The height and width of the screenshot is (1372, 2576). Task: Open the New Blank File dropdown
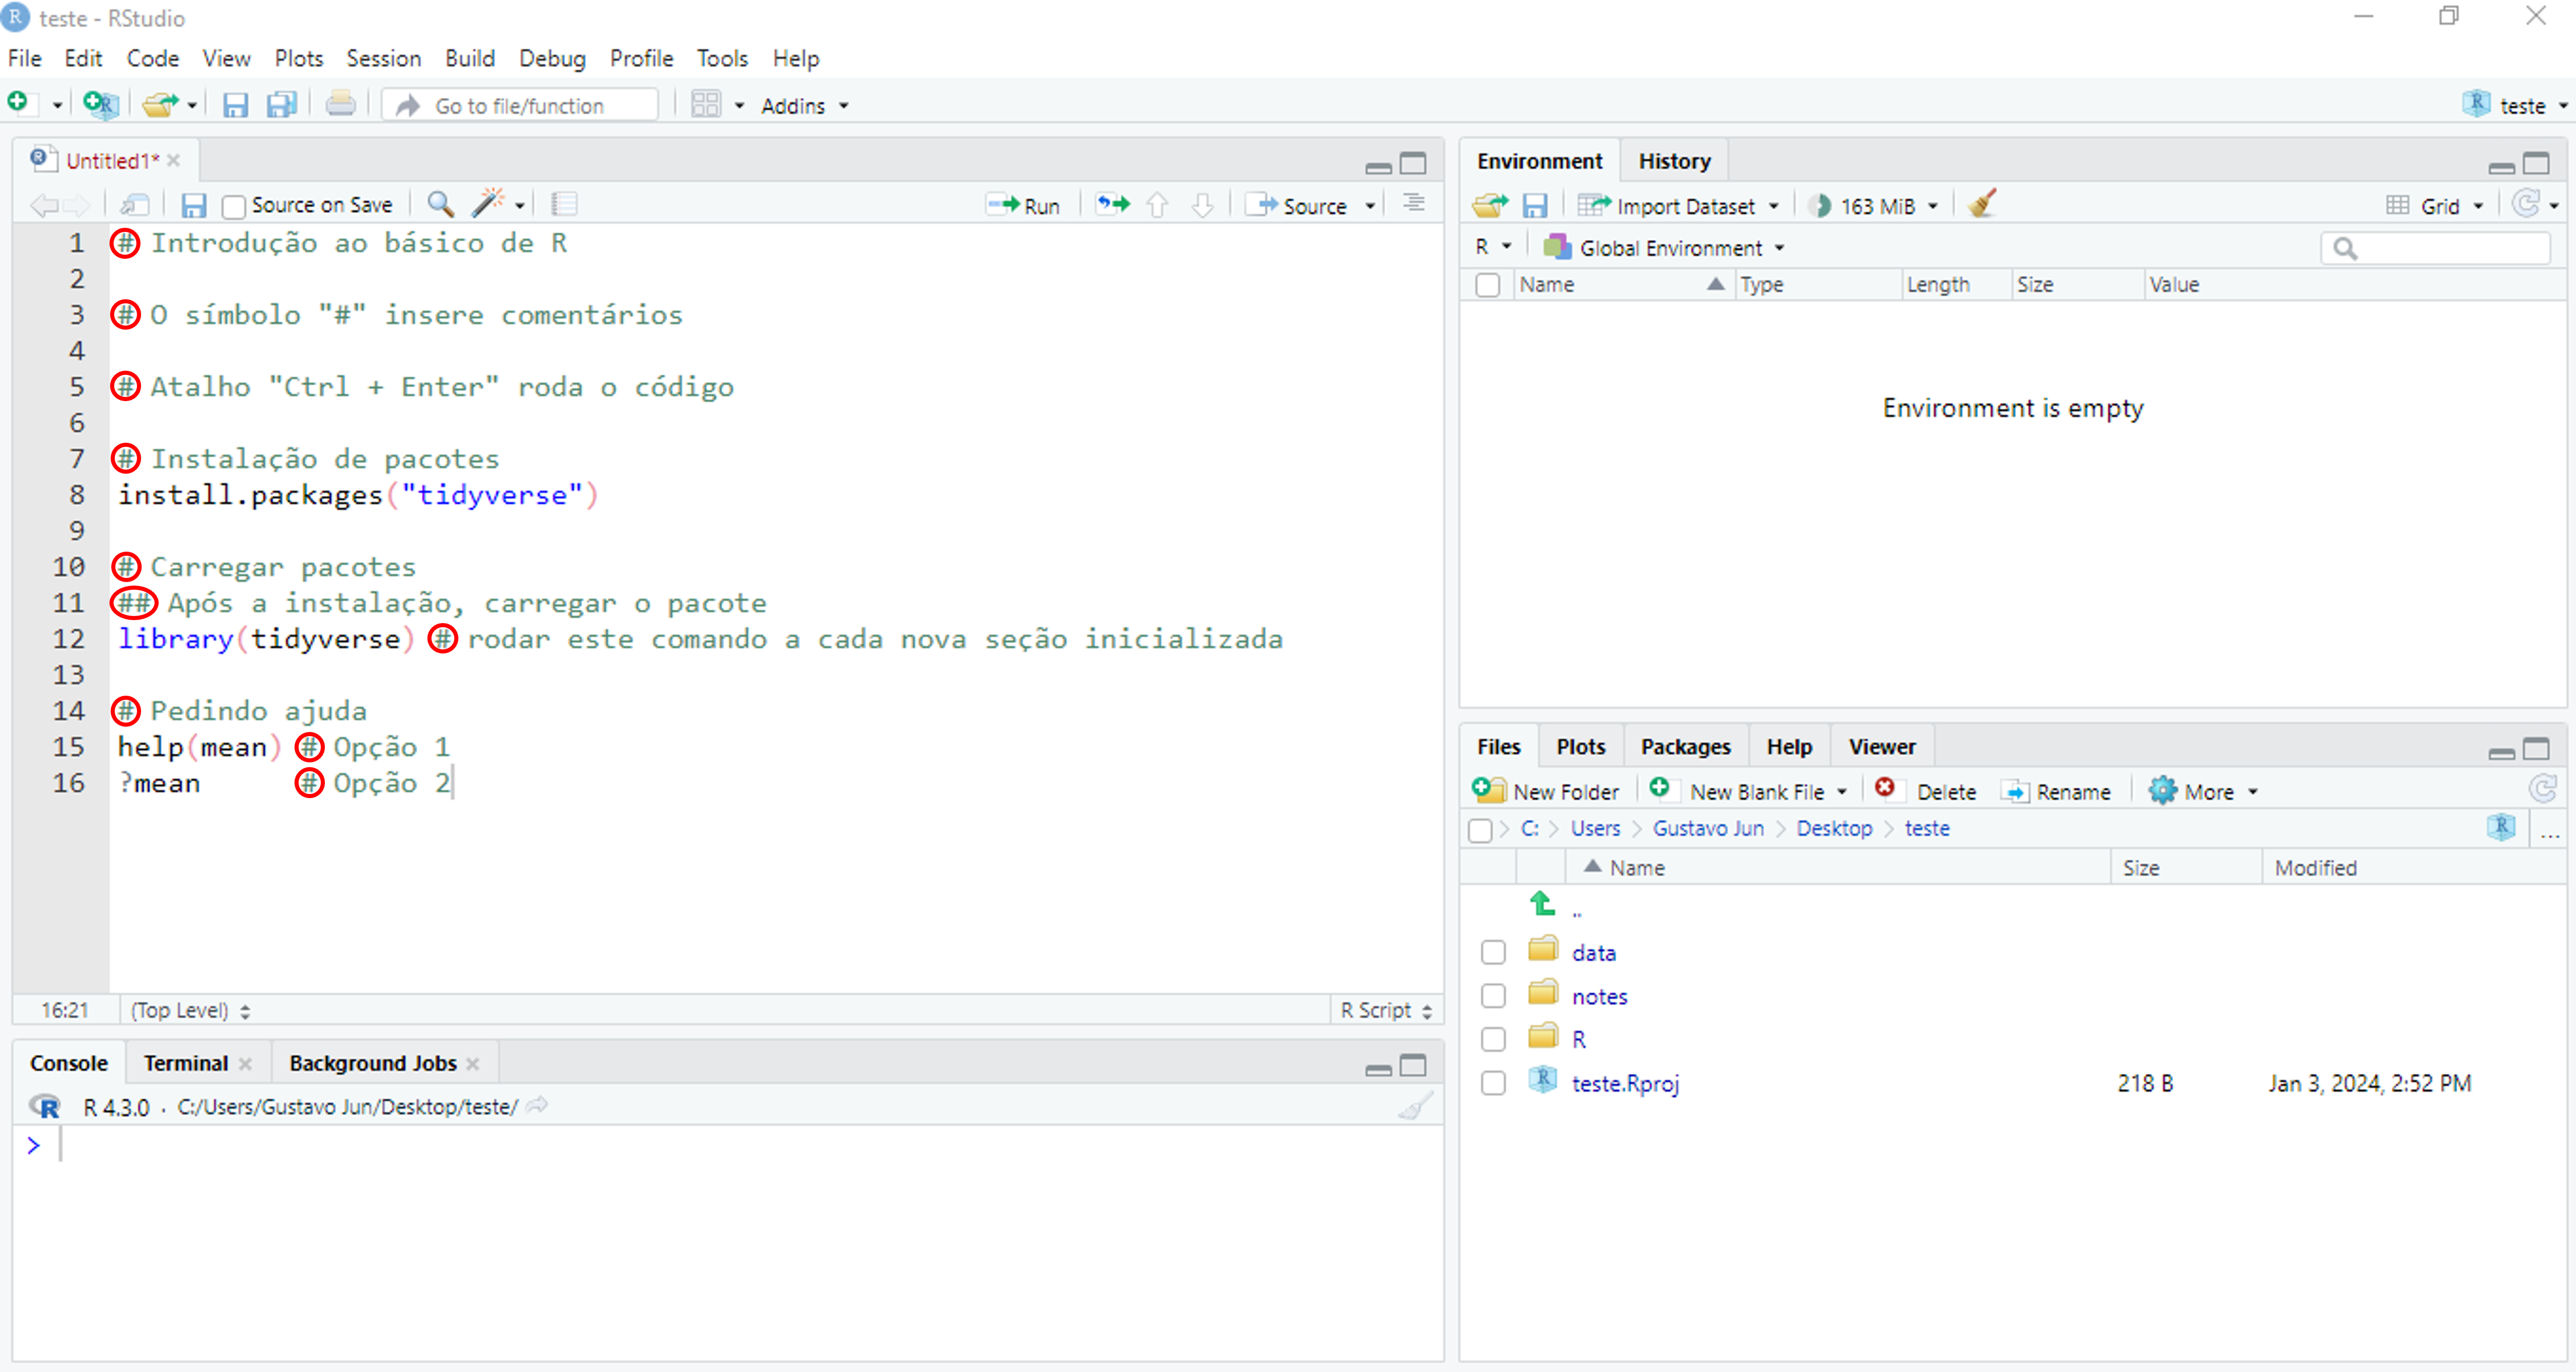pyautogui.click(x=1749, y=791)
